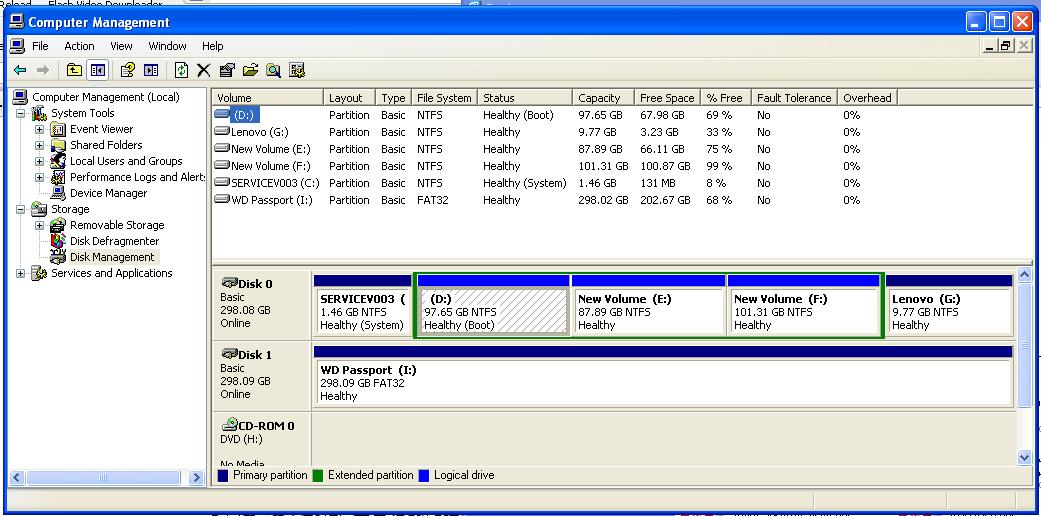1041x516 pixels.
Task: Sort by Capacity column header
Action: pyautogui.click(x=603, y=98)
